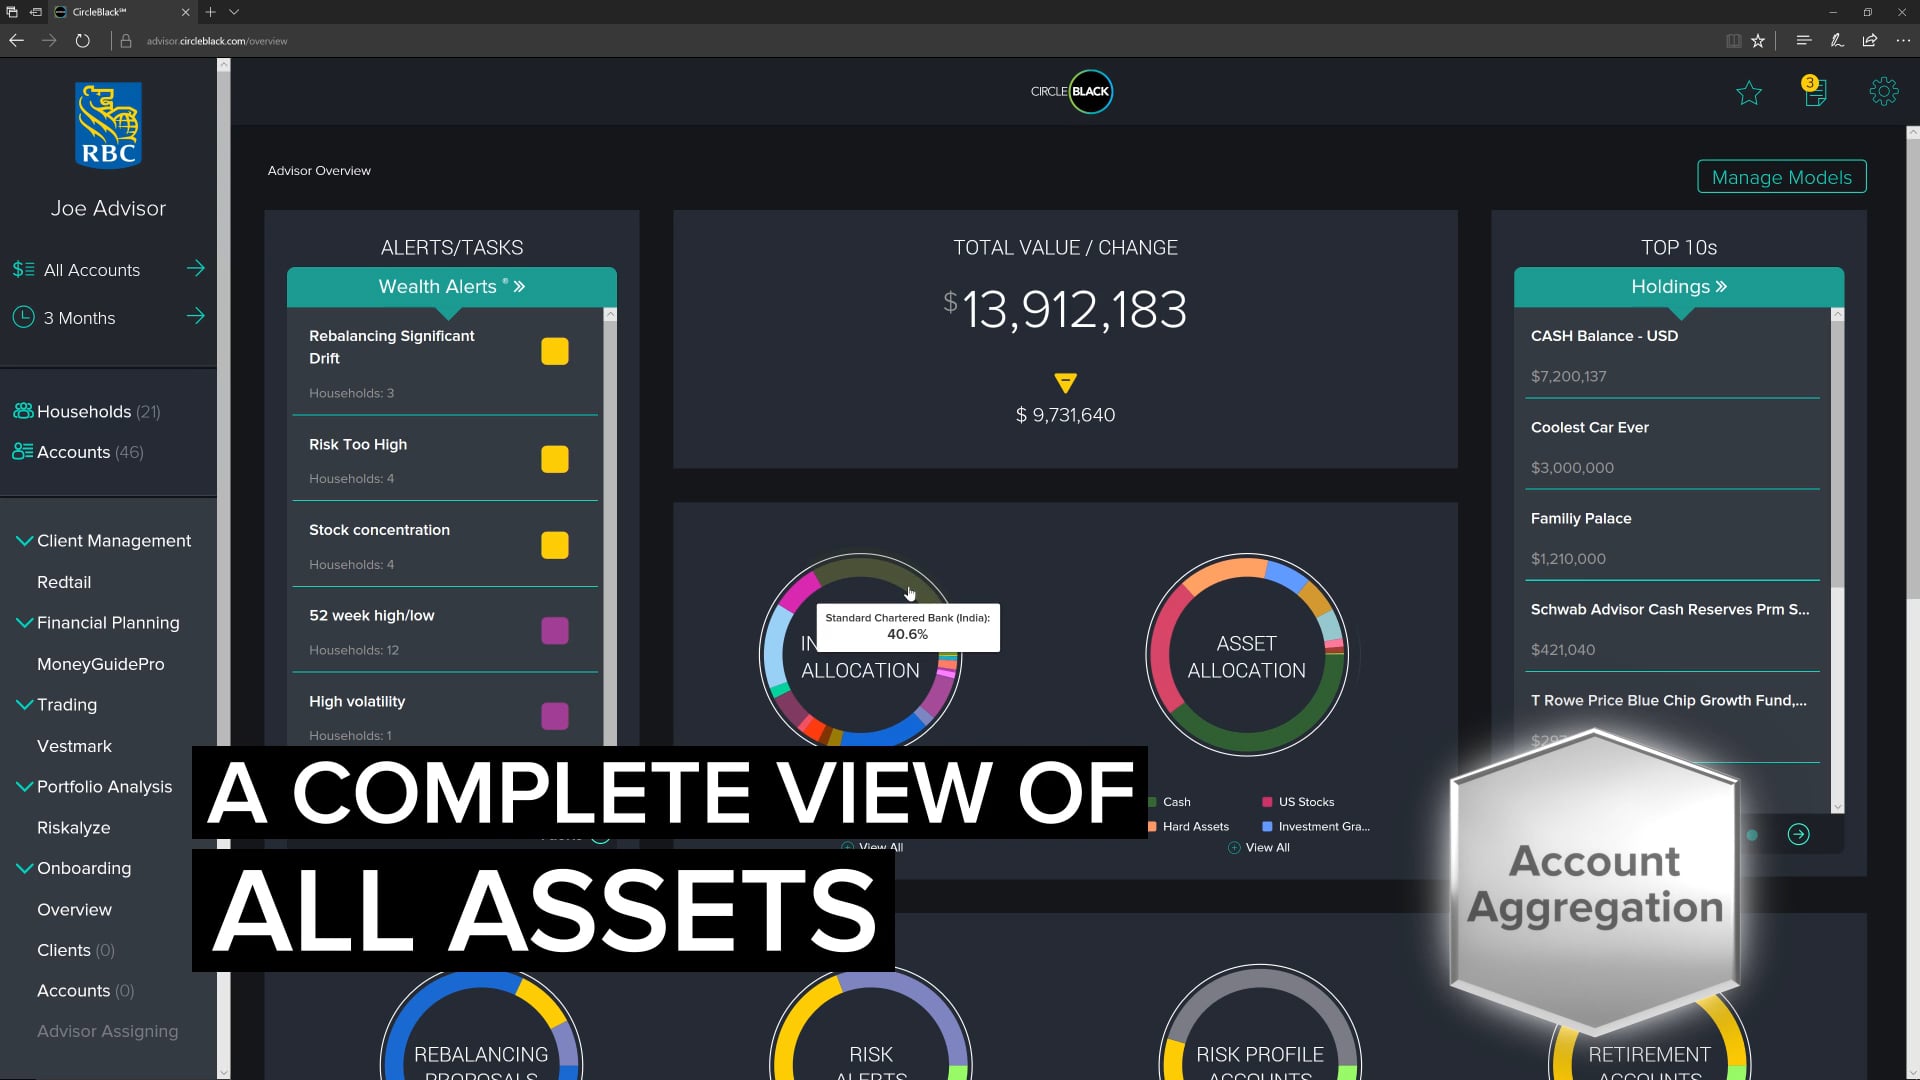
Task: Click View All under Asset Allocation
Action: click(x=1259, y=847)
